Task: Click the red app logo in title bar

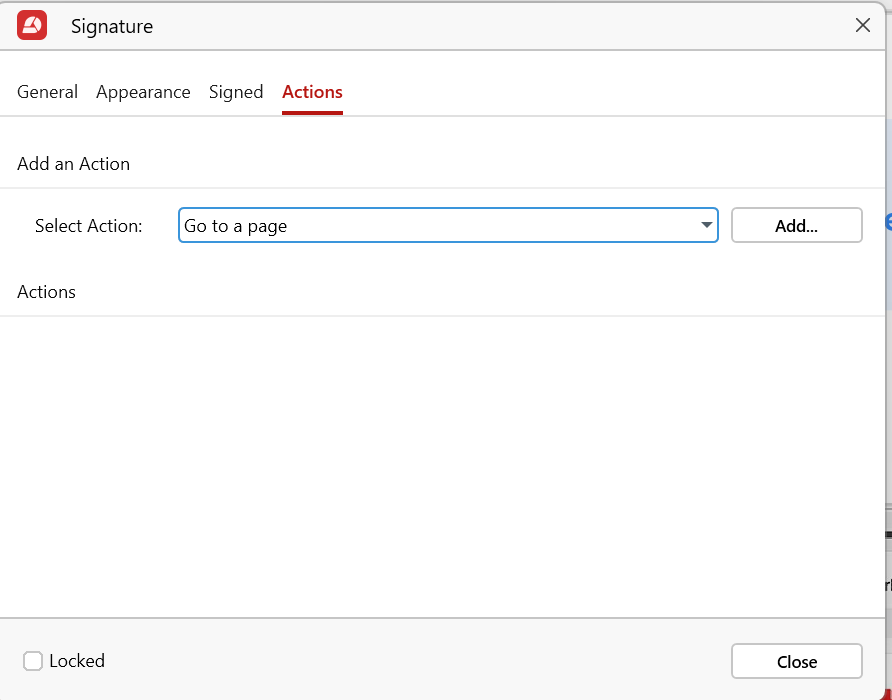Action: [x=32, y=26]
